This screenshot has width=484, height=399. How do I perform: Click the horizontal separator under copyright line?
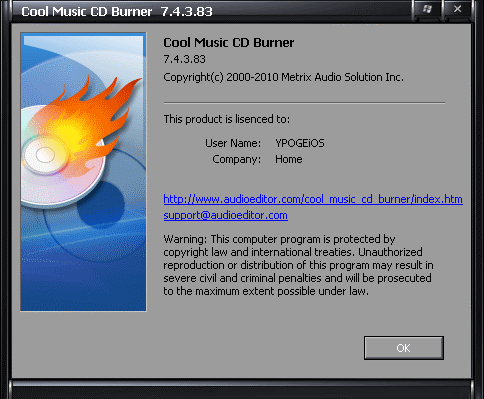click(x=304, y=103)
